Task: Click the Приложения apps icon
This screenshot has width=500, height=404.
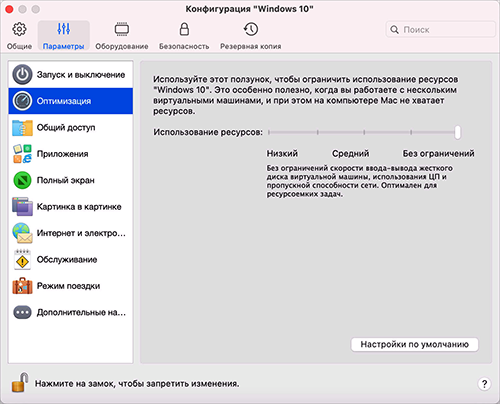Action: click(22, 154)
